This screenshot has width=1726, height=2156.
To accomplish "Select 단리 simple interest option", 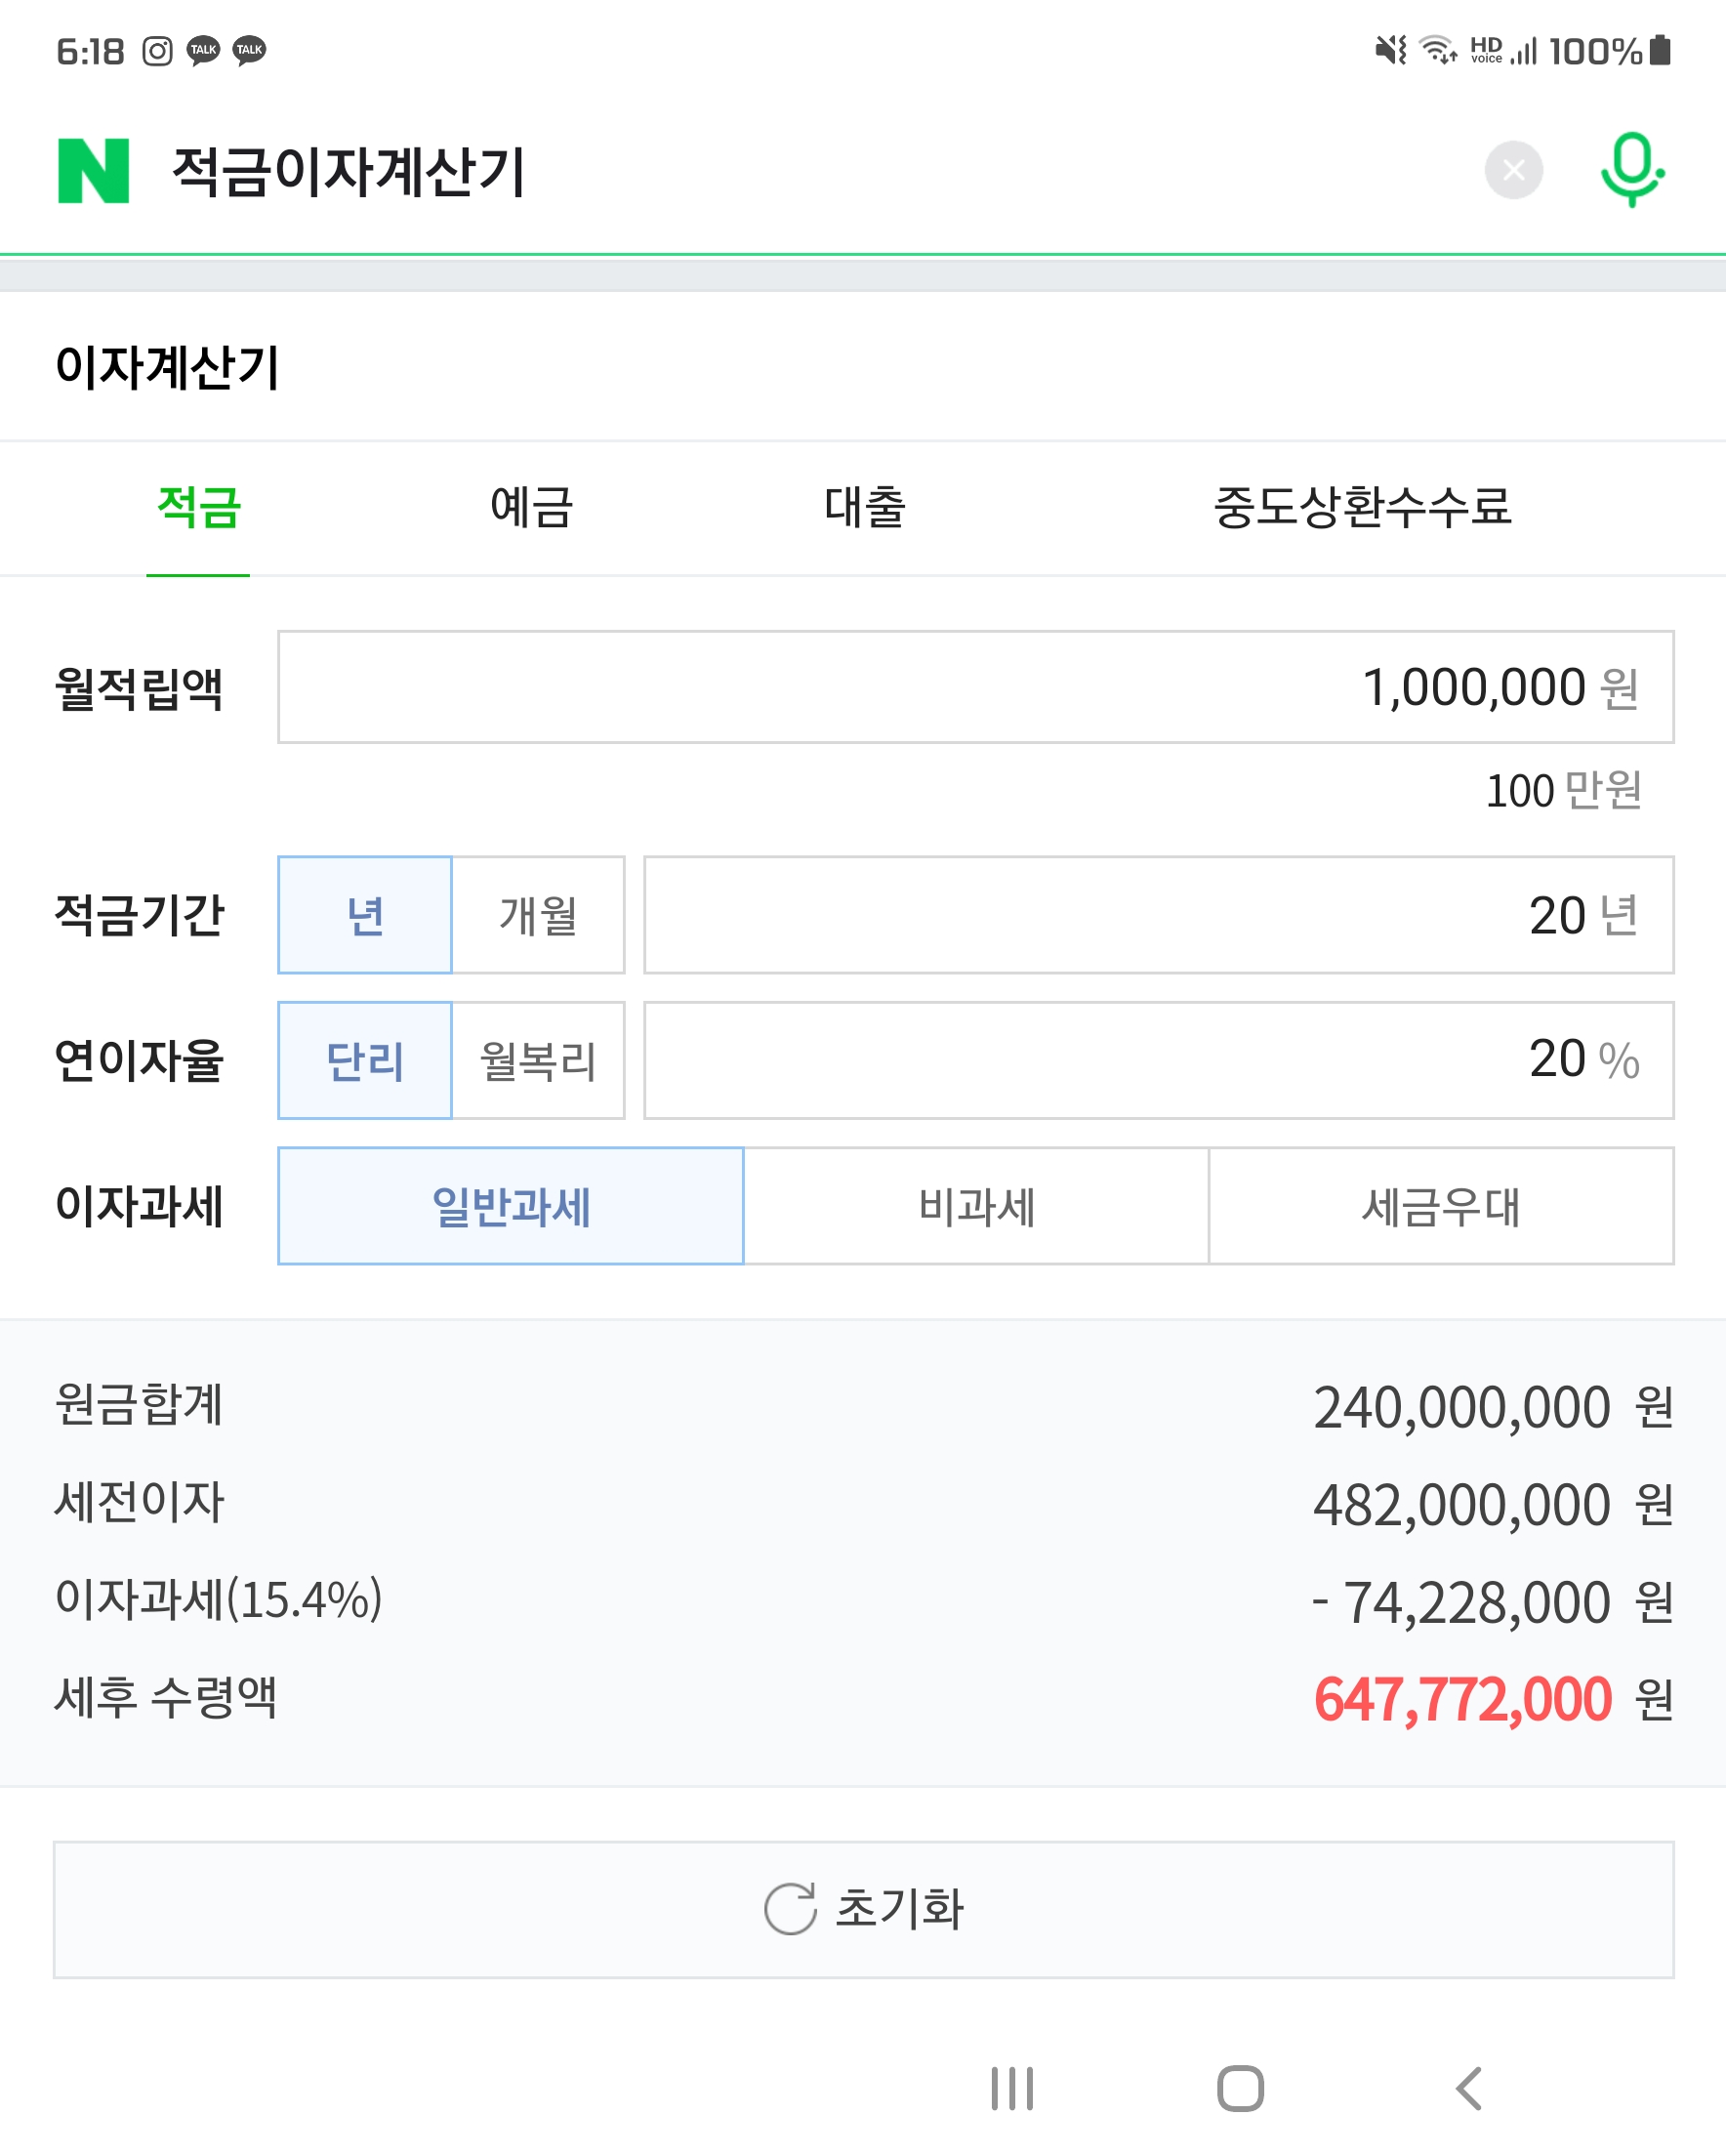I will 365,1060.
